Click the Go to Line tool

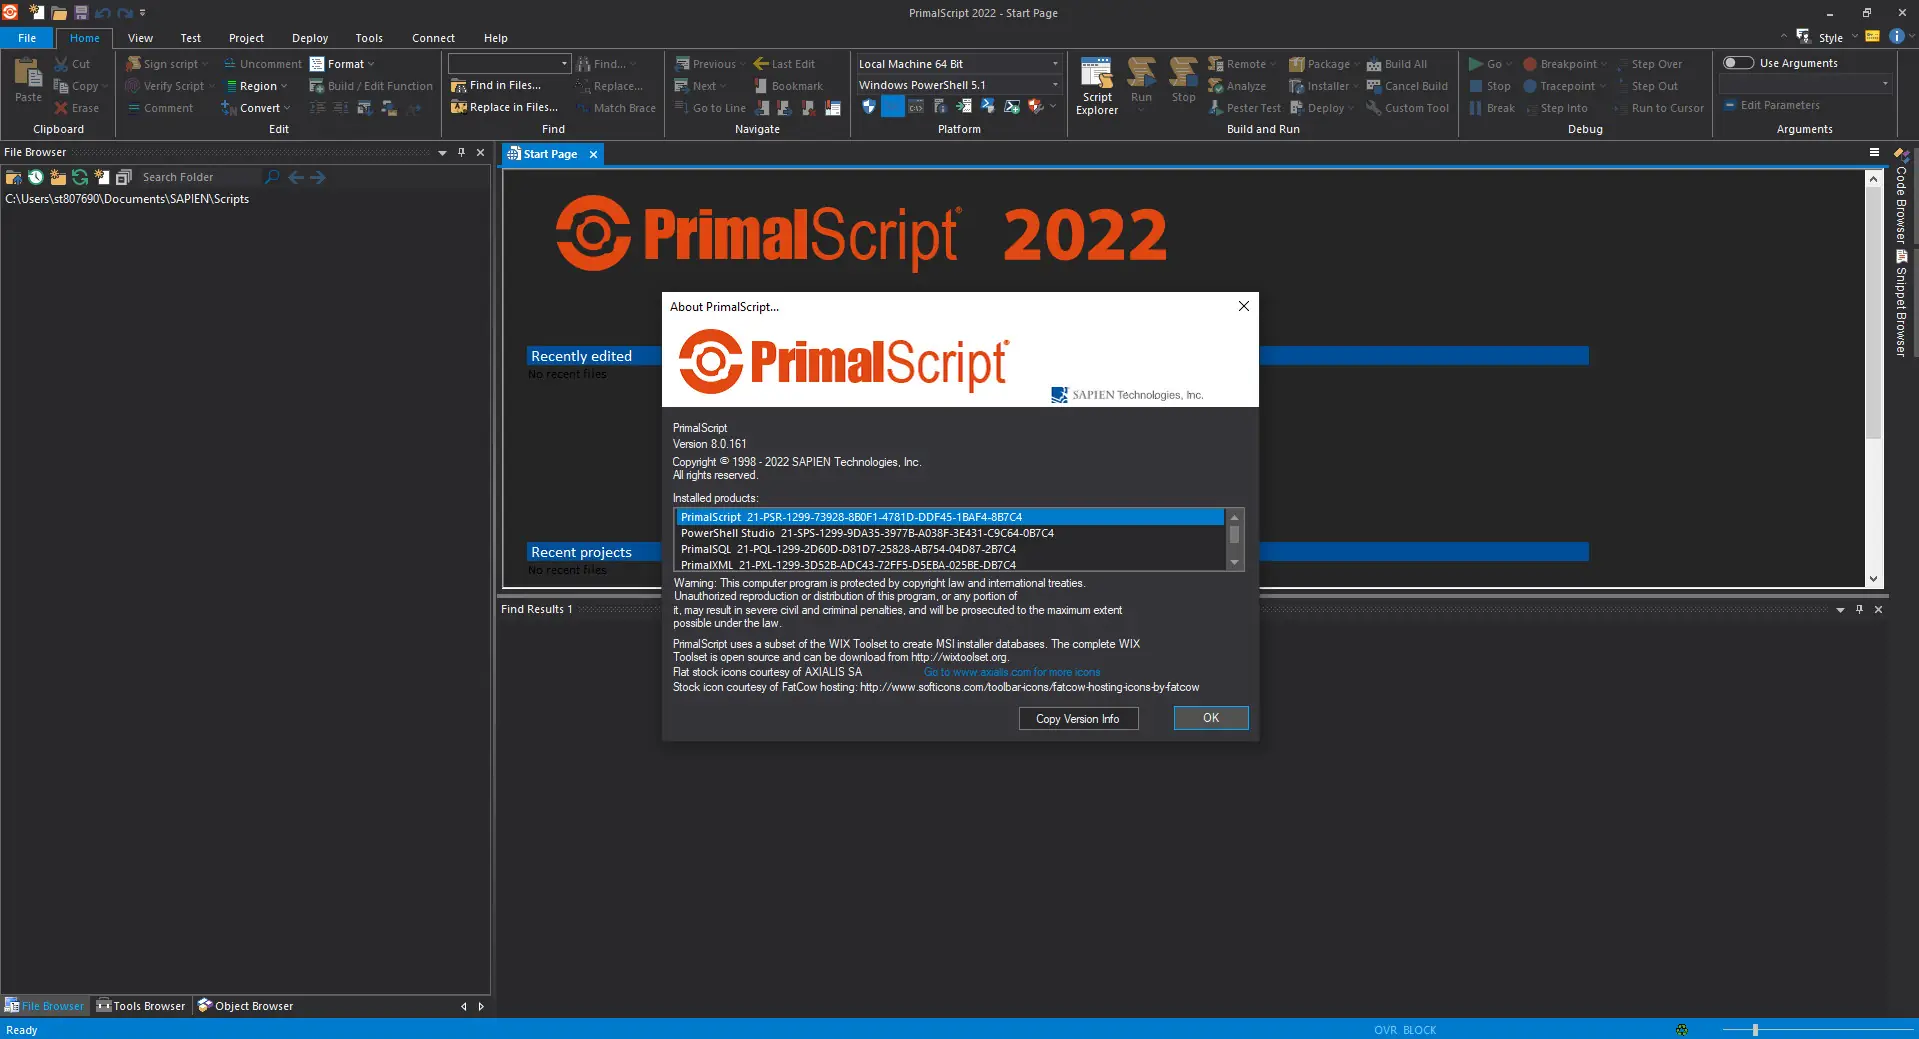(x=711, y=108)
